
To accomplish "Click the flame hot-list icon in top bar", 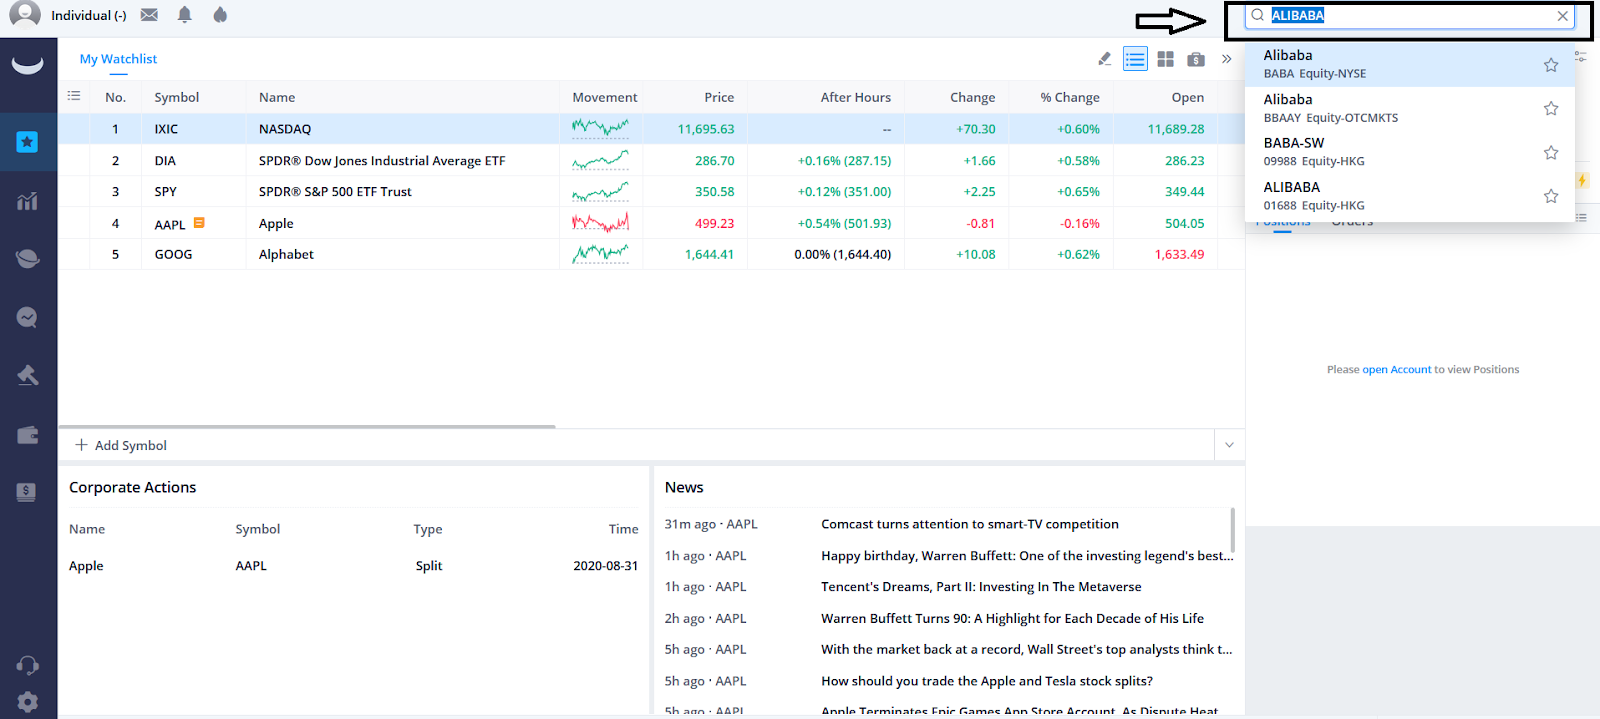I will pyautogui.click(x=220, y=15).
